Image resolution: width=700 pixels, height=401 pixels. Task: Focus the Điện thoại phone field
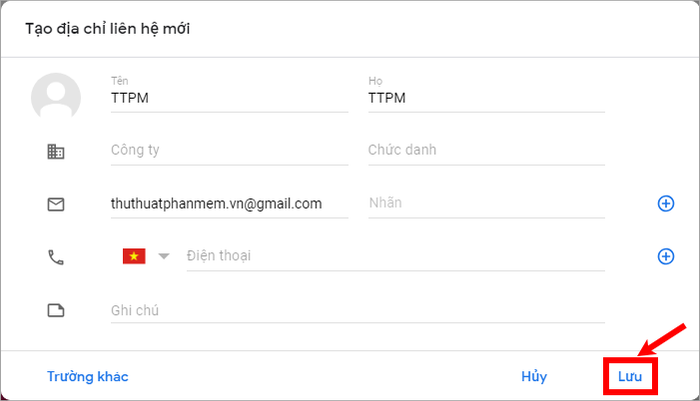click(x=396, y=256)
